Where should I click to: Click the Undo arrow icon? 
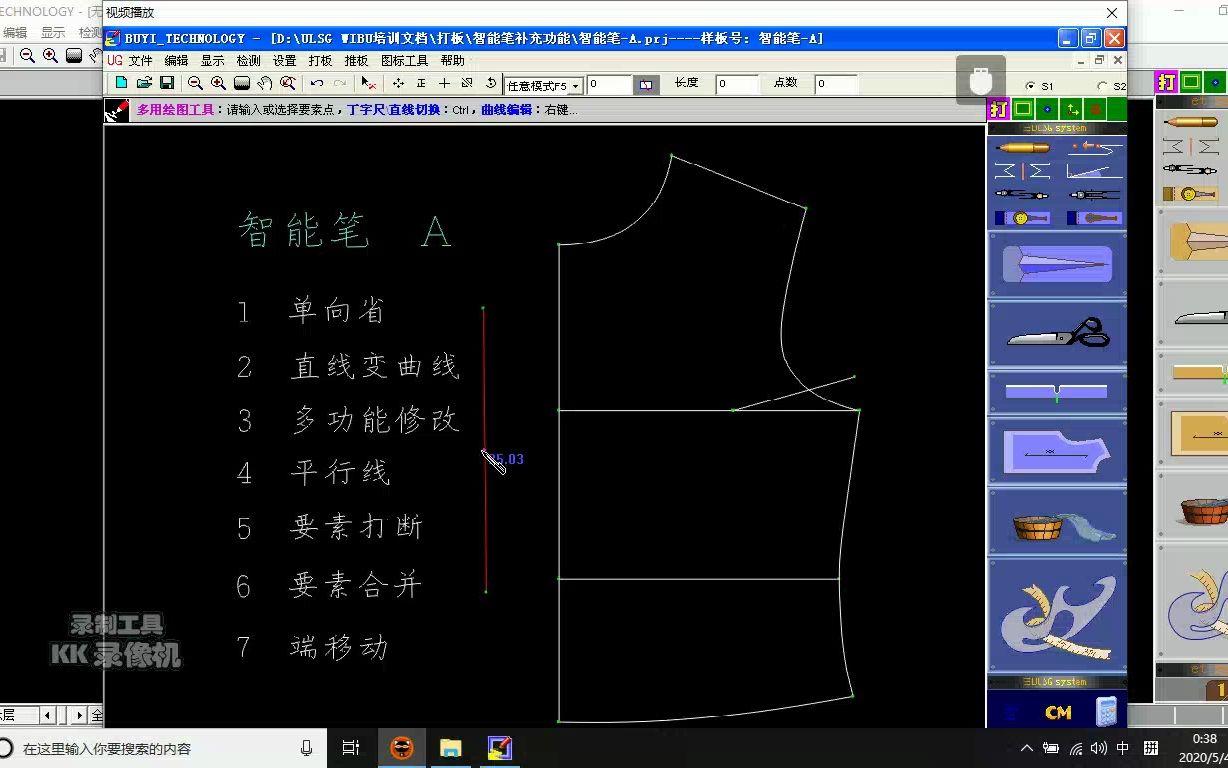[x=316, y=83]
